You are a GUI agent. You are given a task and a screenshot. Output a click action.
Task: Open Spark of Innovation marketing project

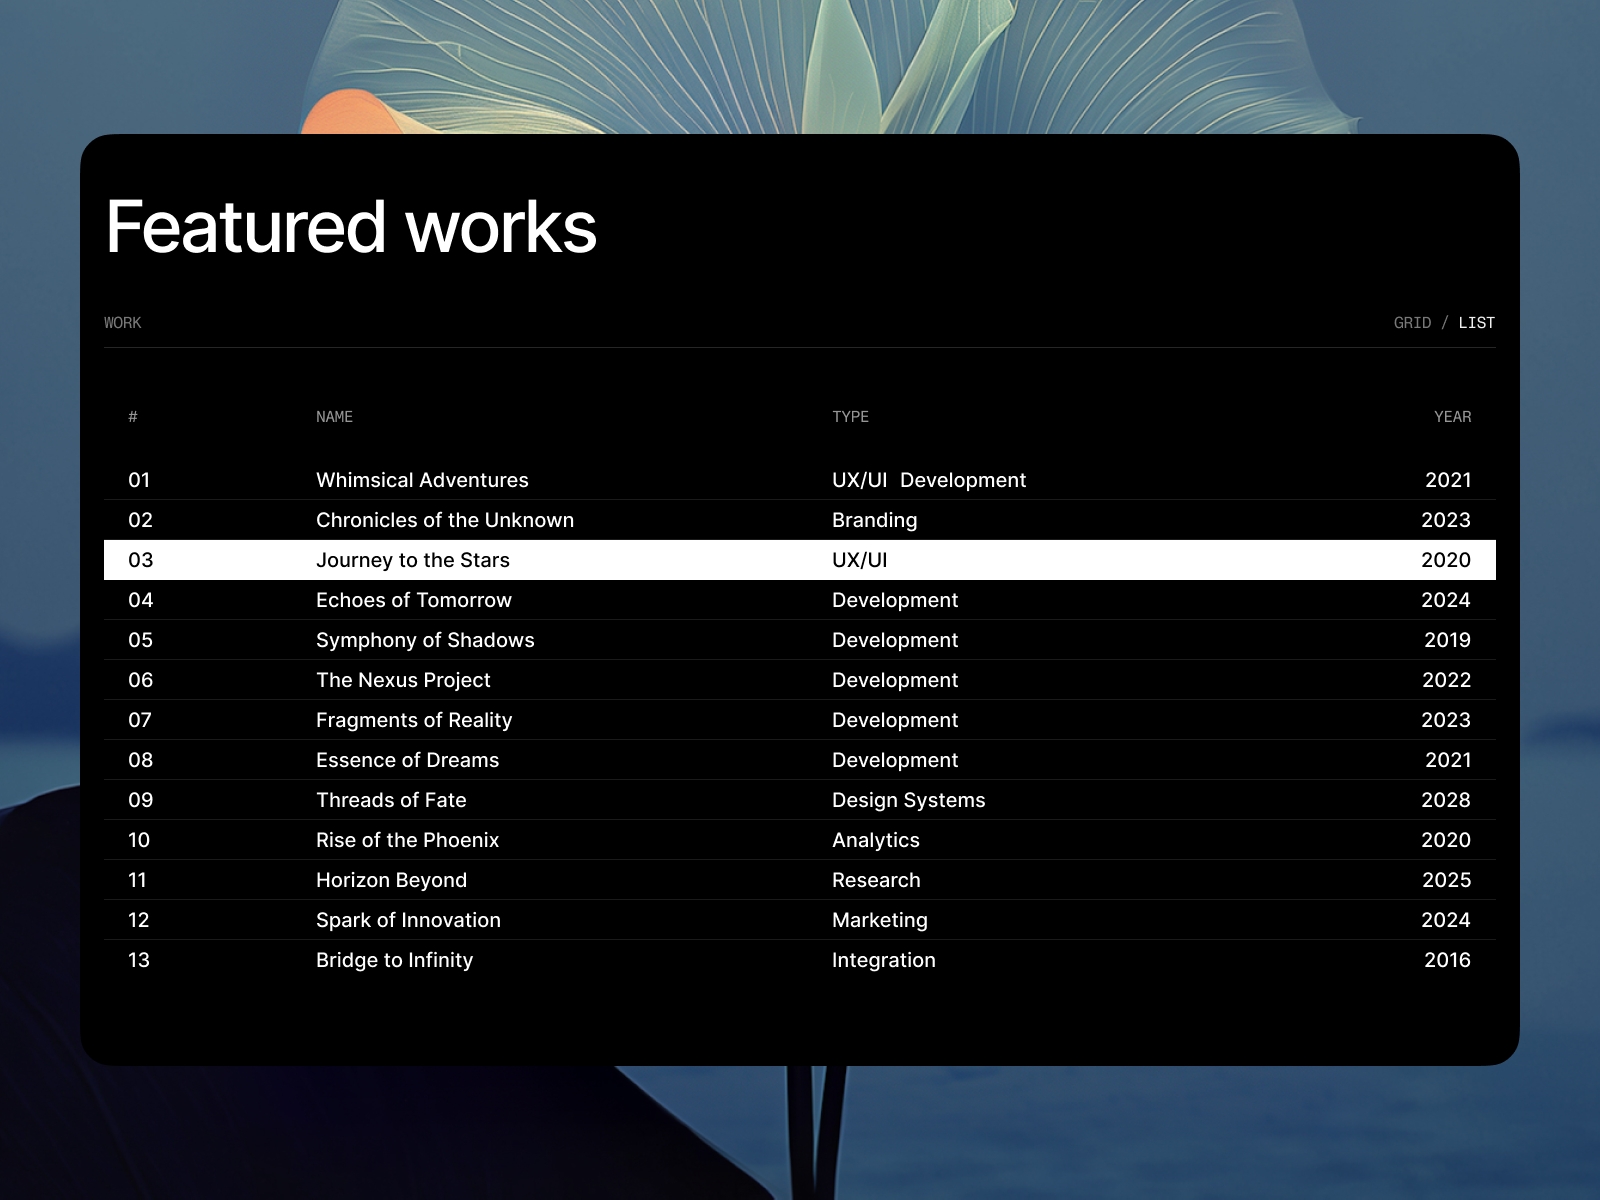click(408, 920)
